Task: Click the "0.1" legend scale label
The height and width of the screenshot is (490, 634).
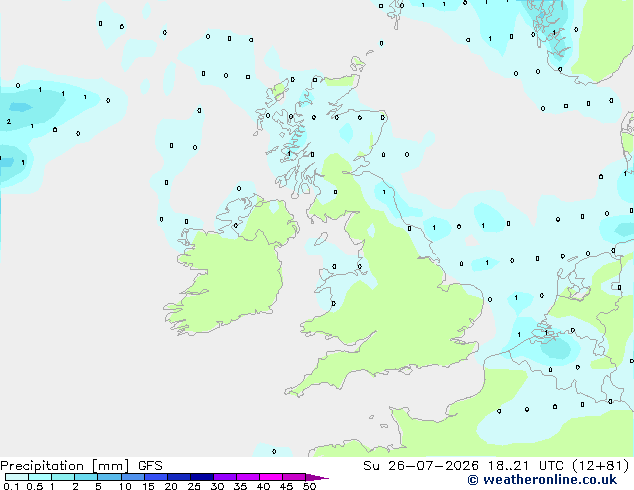Action: click(x=11, y=486)
